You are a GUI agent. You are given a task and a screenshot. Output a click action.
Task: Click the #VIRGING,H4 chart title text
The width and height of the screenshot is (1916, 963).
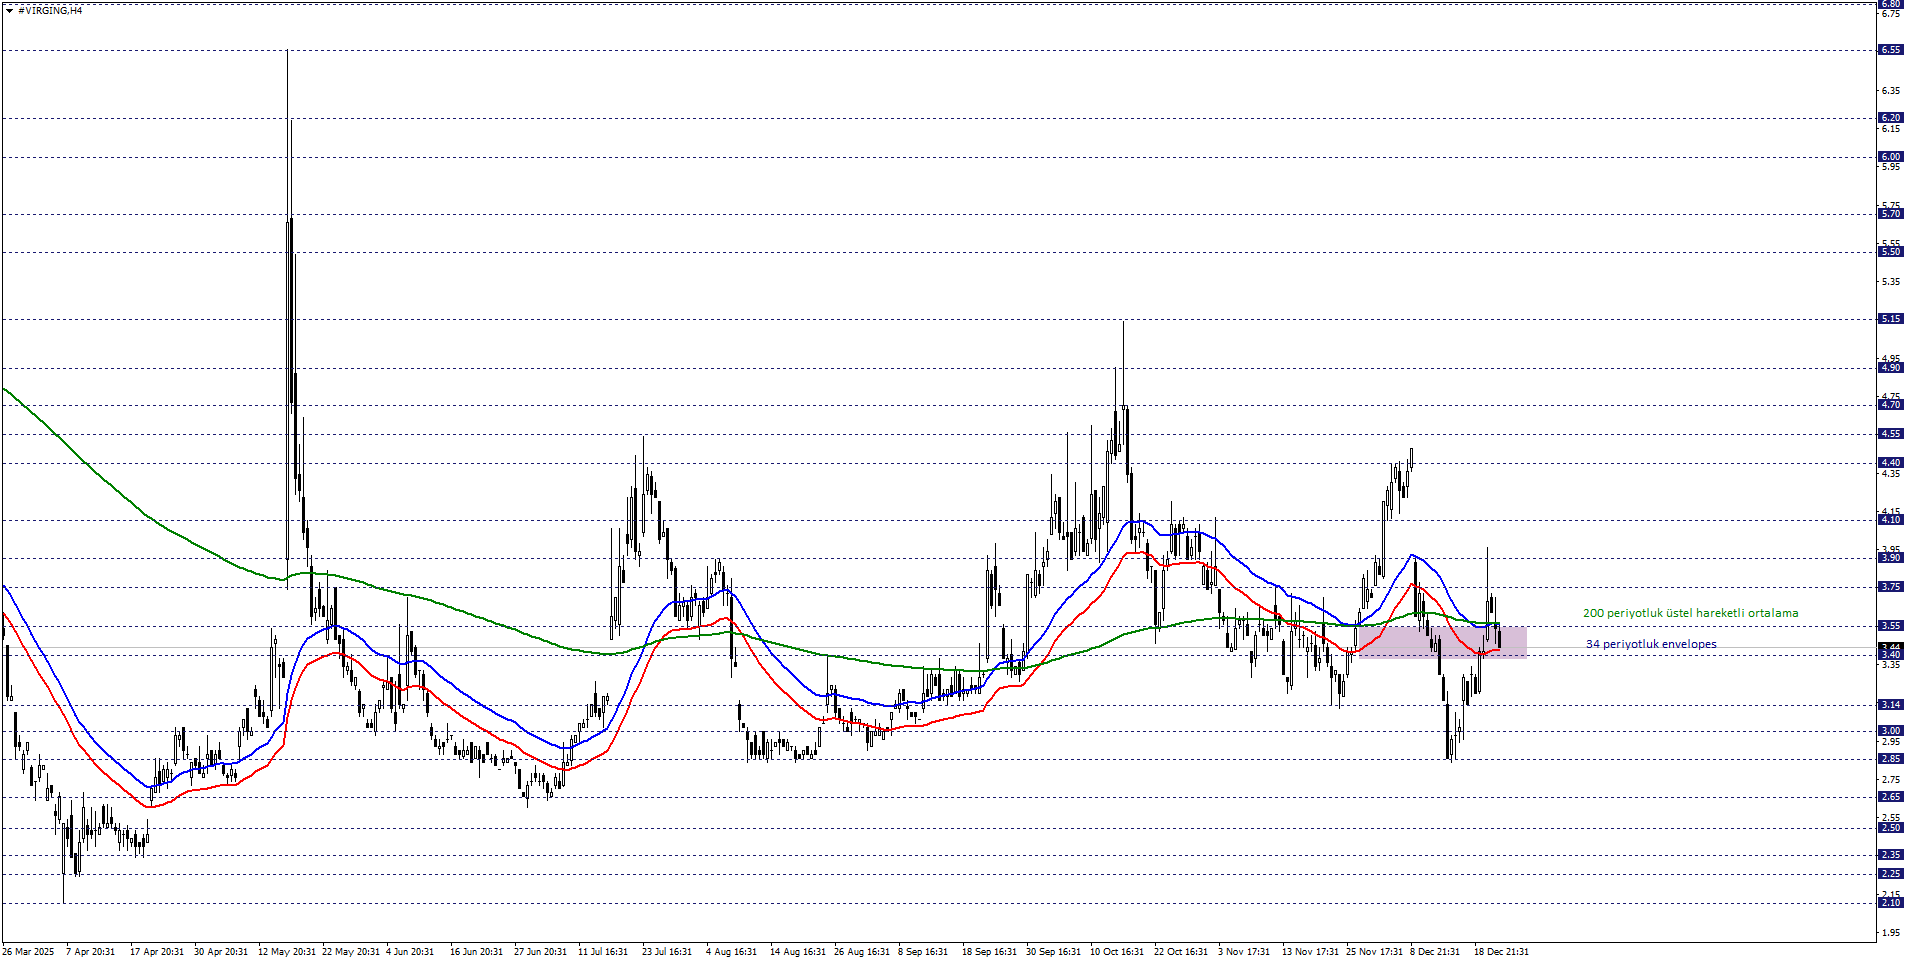tap(50, 10)
